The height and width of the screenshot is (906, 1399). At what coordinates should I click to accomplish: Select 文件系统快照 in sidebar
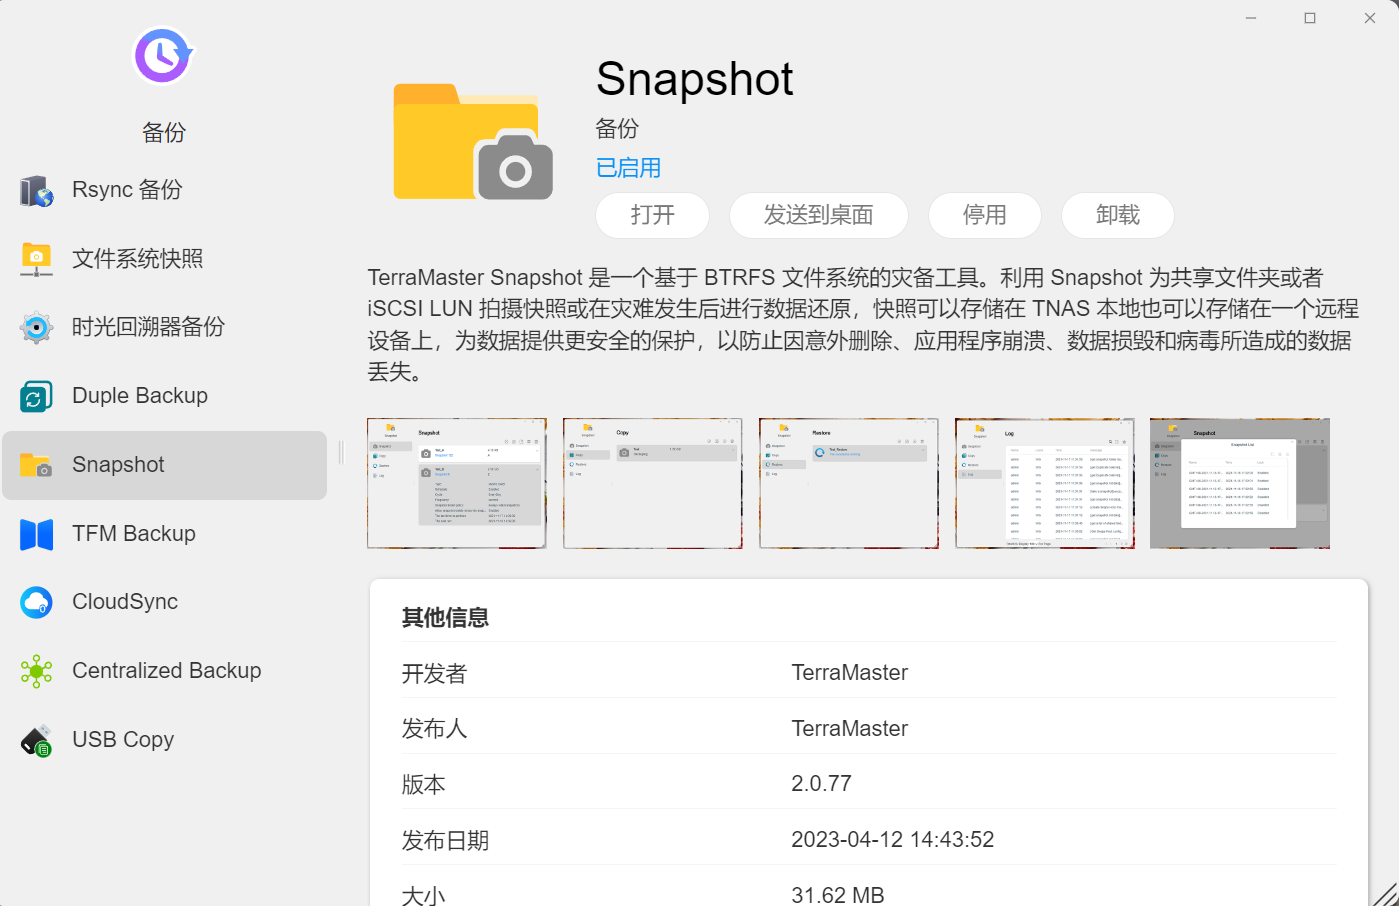[x=165, y=259]
